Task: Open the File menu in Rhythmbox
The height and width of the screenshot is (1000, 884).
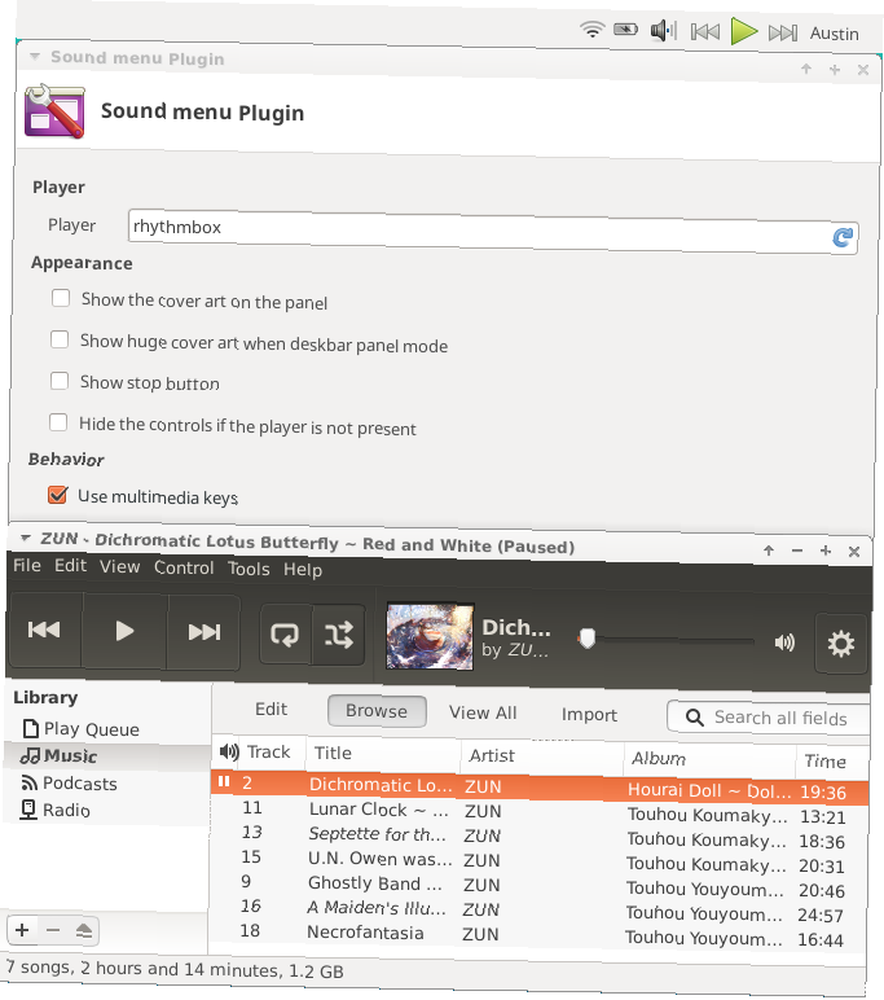Action: click(x=27, y=565)
